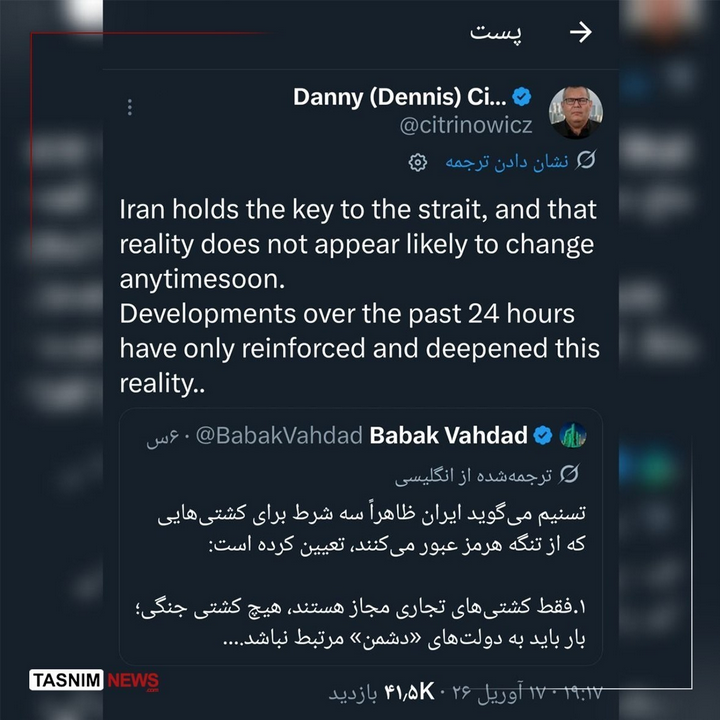Click the icon beside ترجمه‌شده از انگلیسی
720x720 pixels.
[571, 474]
